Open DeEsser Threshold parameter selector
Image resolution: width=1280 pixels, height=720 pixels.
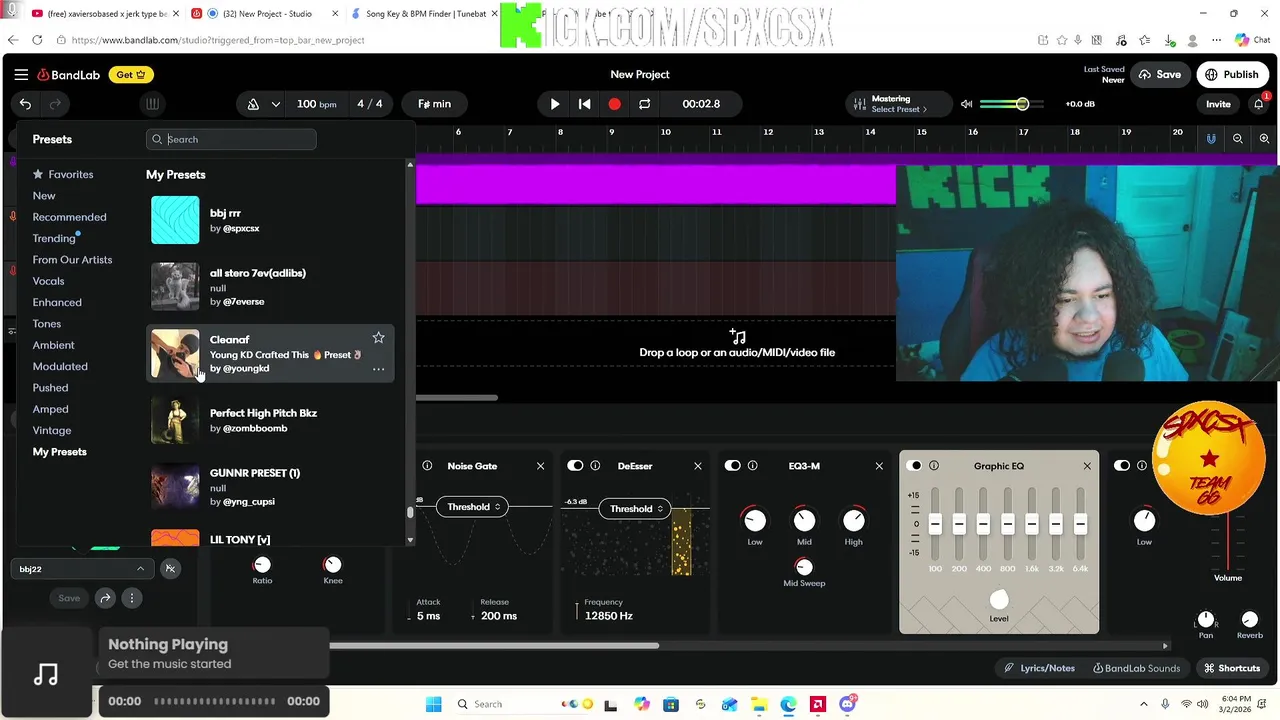click(x=637, y=509)
